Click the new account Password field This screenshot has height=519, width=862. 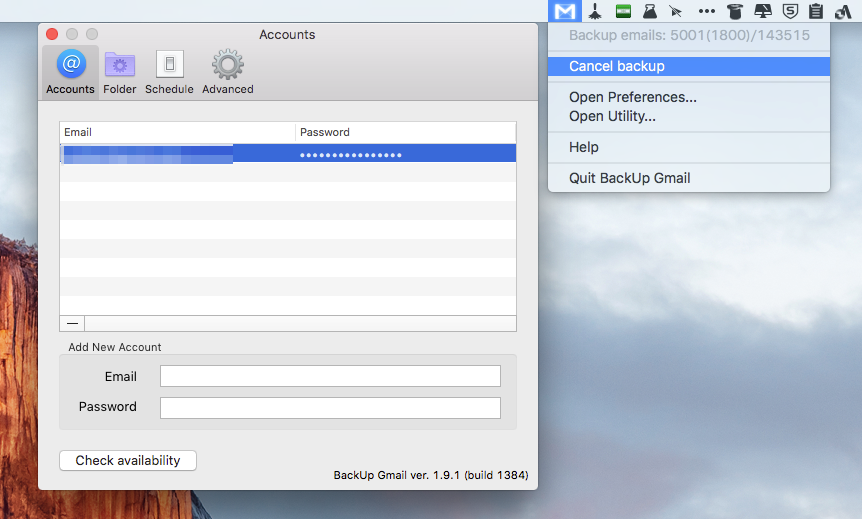coord(330,407)
